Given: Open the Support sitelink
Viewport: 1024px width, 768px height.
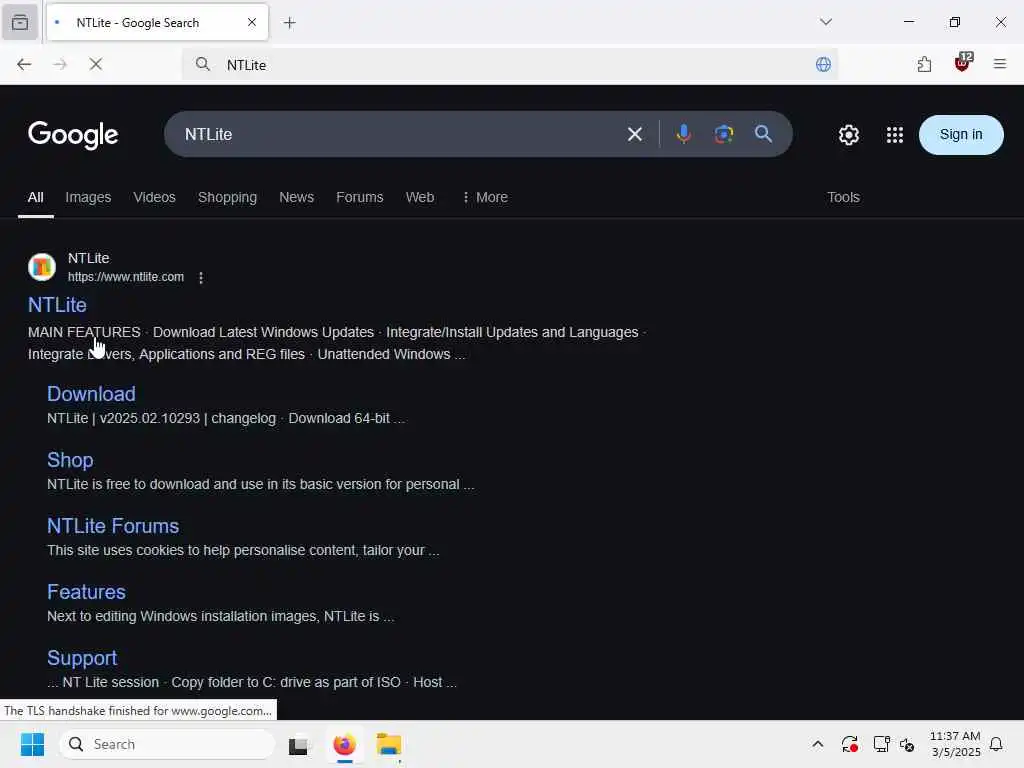Looking at the screenshot, I should 82,658.
